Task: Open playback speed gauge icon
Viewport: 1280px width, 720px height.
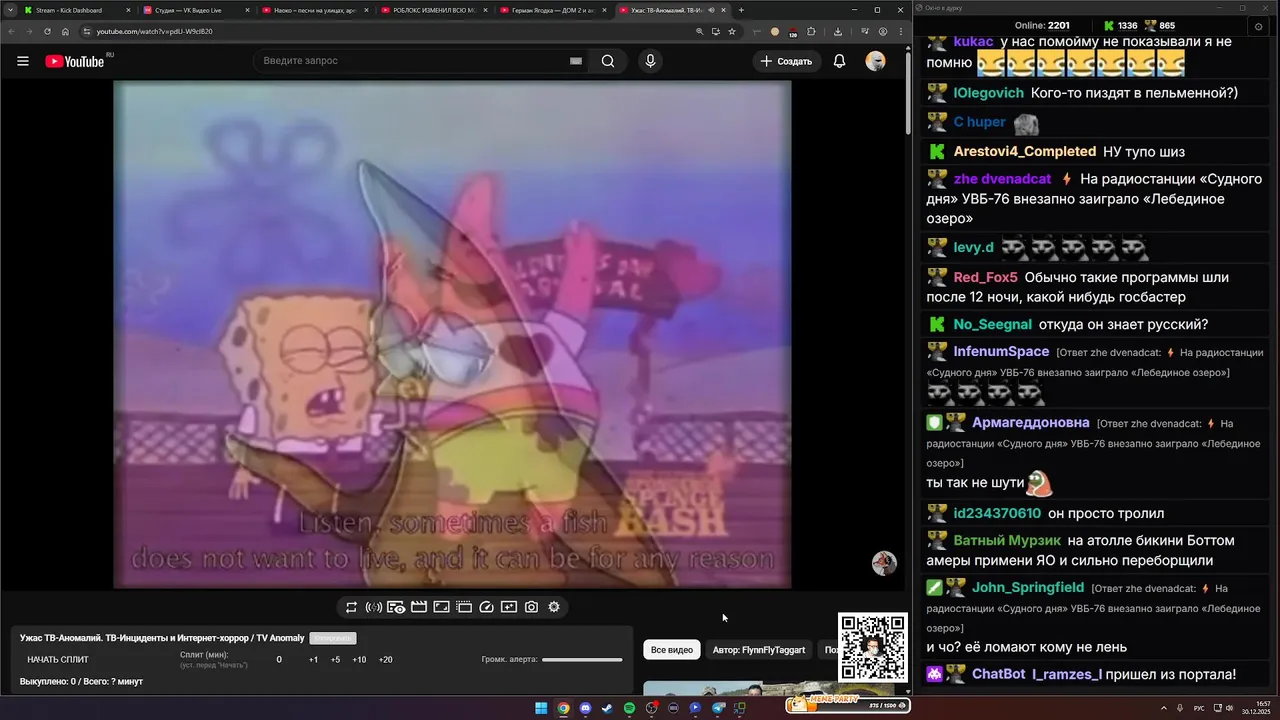Action: tap(487, 607)
